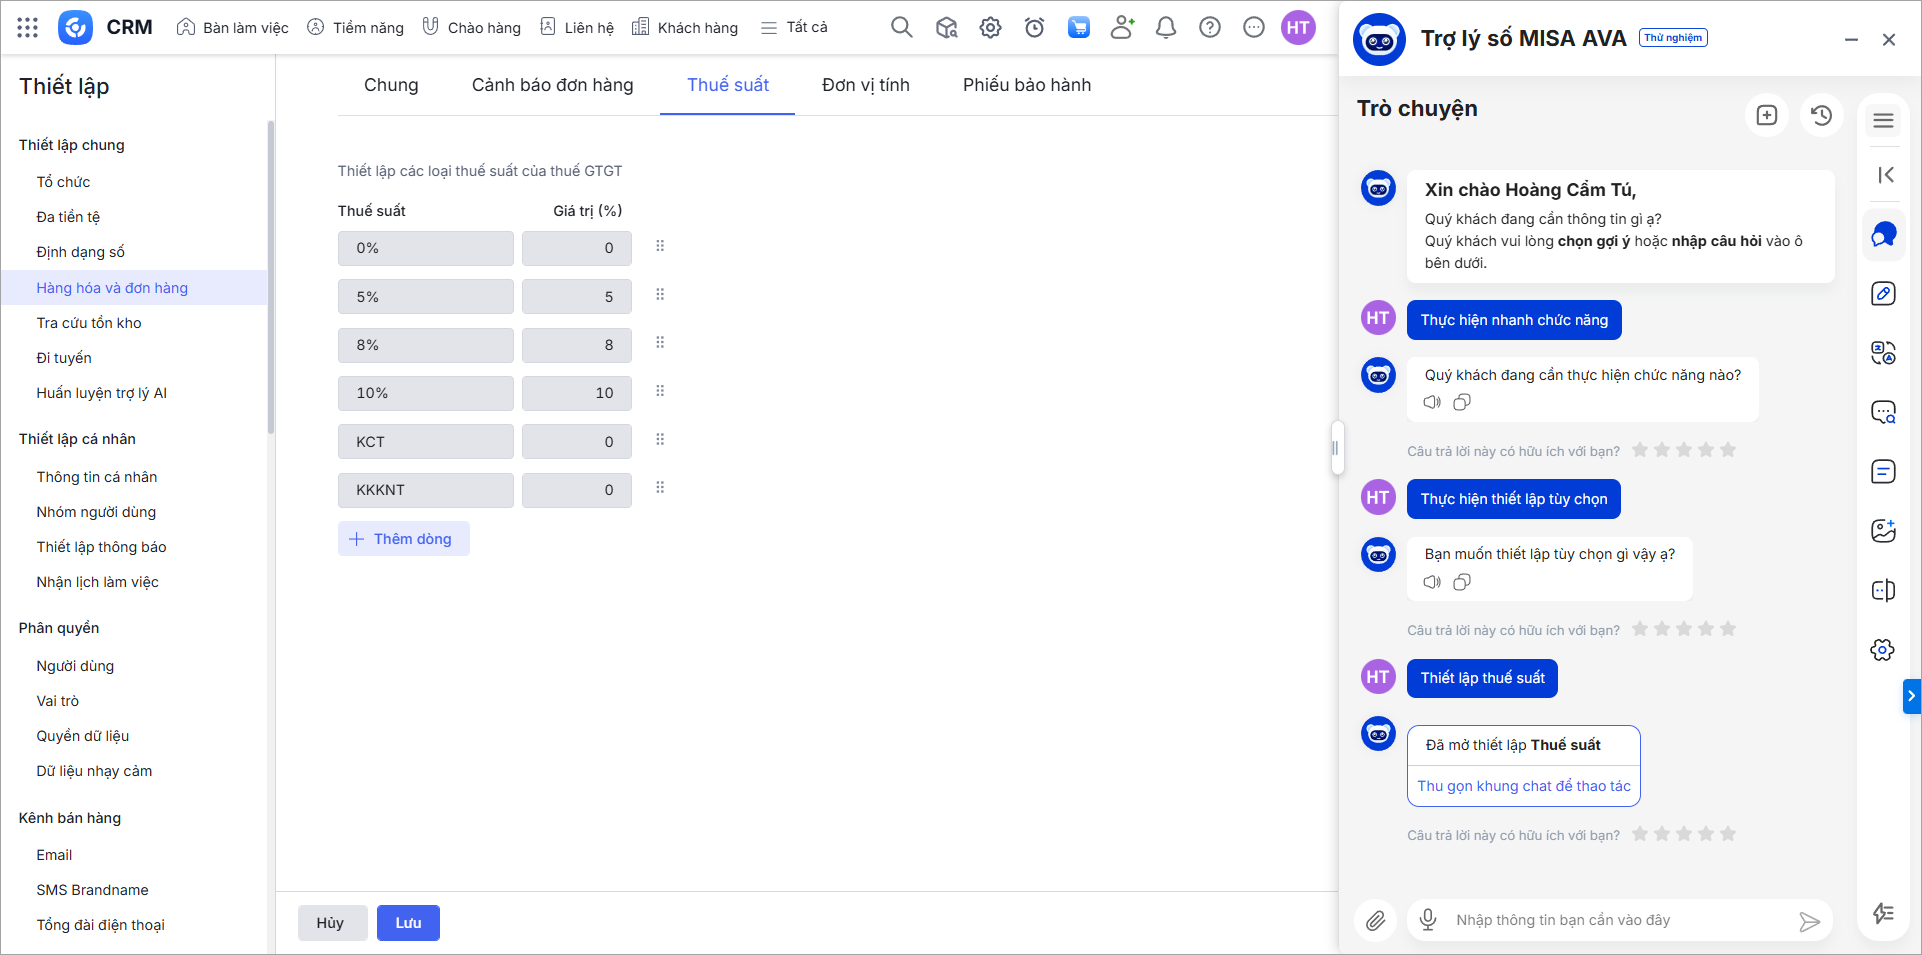The image size is (1922, 955).
Task: Open the app launcher grid icon
Action: pyautogui.click(x=28, y=27)
